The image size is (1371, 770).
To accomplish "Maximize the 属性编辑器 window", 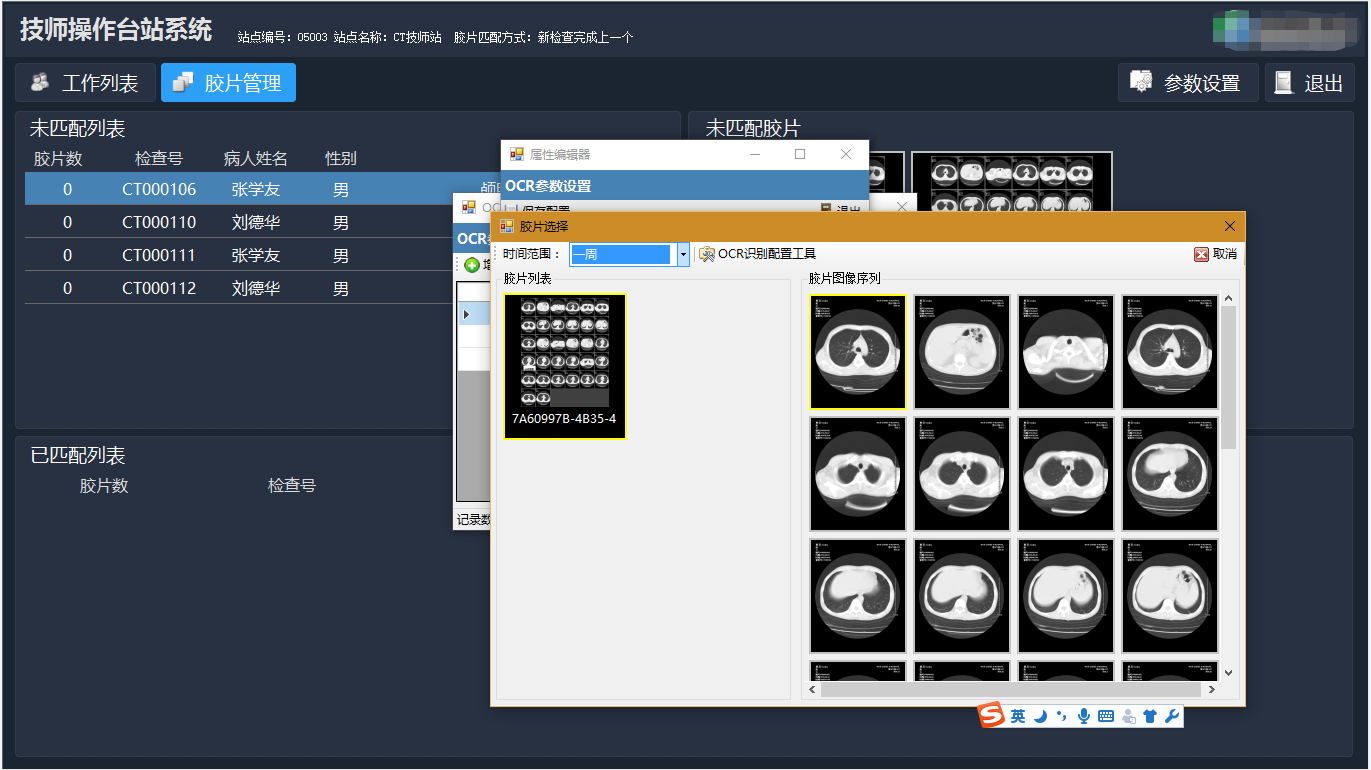I will coord(800,154).
